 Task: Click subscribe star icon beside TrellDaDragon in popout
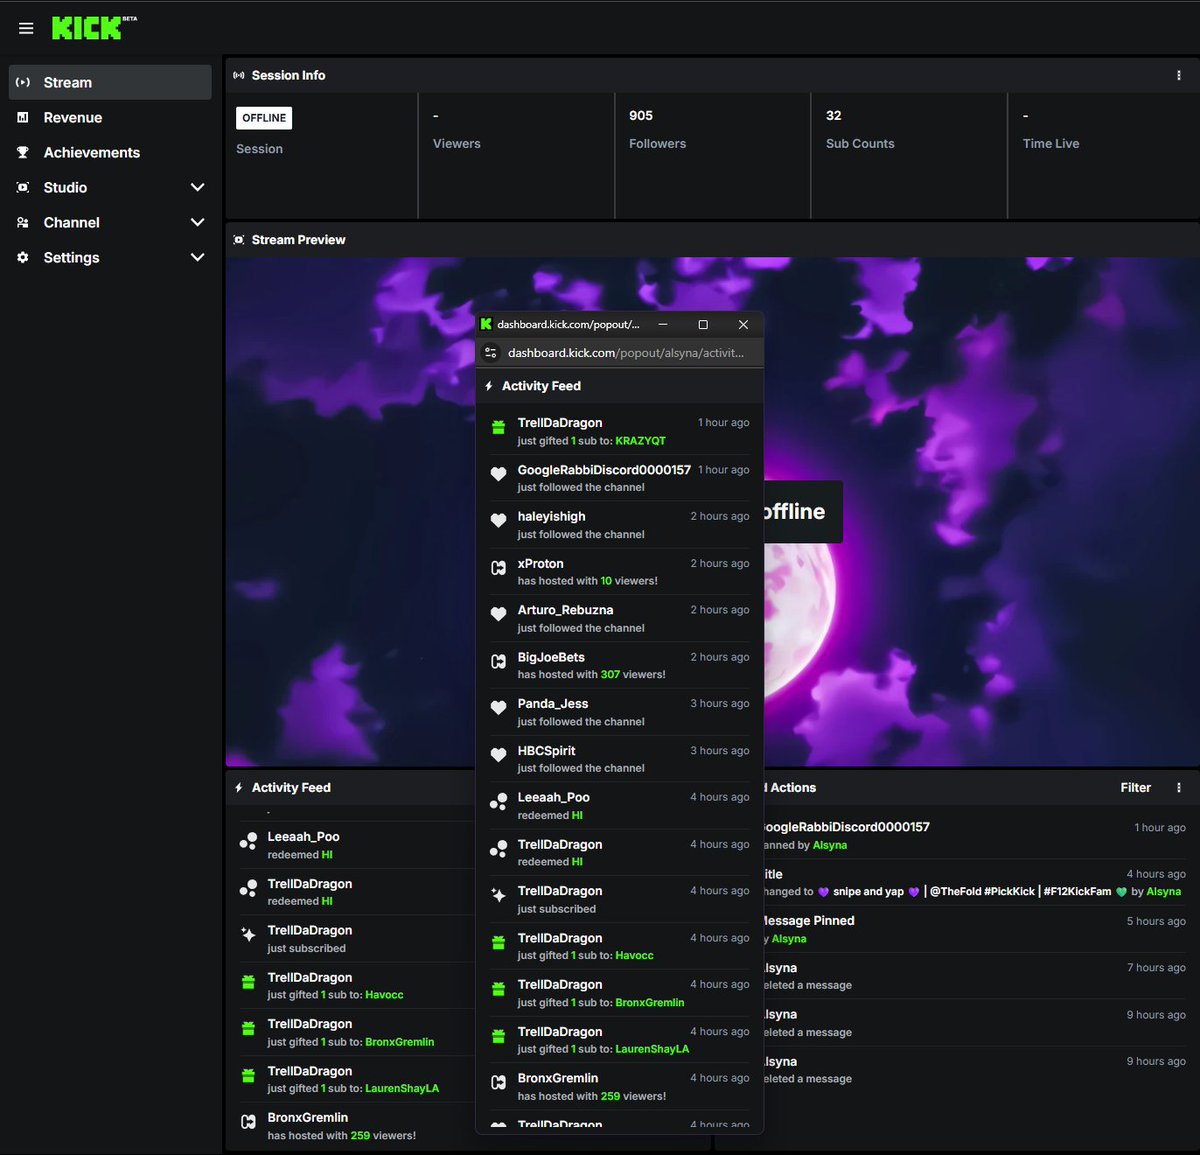point(498,896)
